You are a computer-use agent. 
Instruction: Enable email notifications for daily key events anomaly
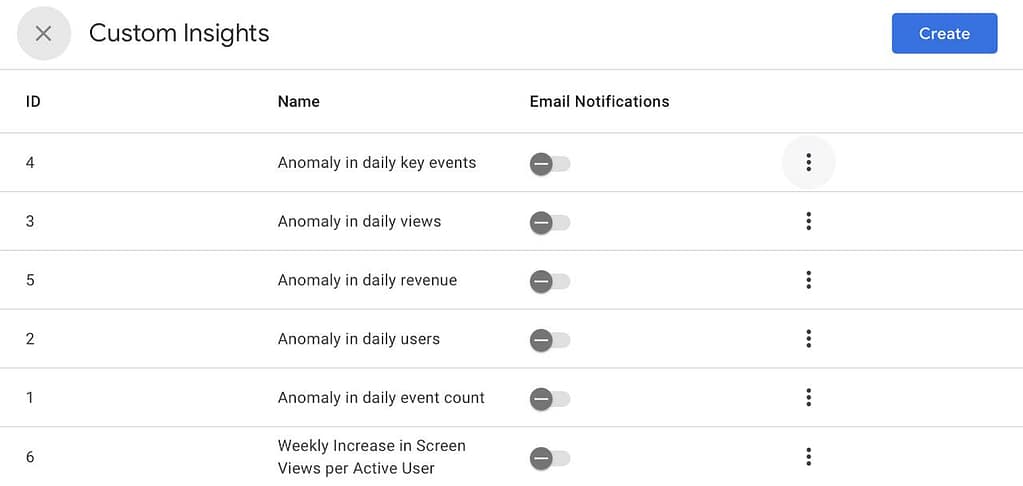click(x=549, y=164)
